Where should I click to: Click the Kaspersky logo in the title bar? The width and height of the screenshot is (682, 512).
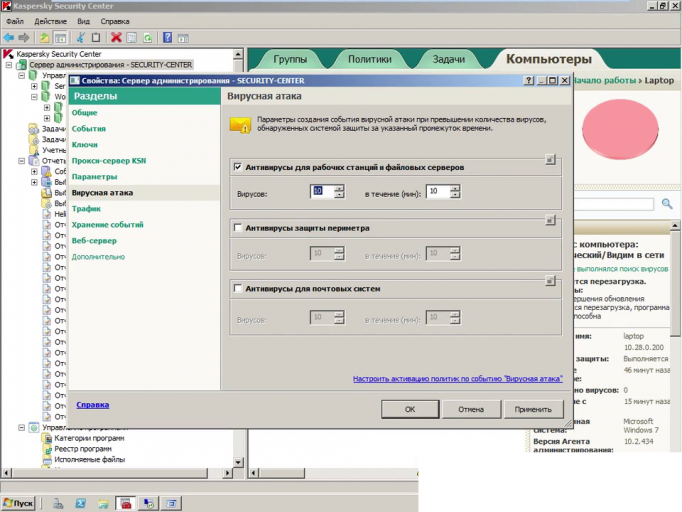6,6
